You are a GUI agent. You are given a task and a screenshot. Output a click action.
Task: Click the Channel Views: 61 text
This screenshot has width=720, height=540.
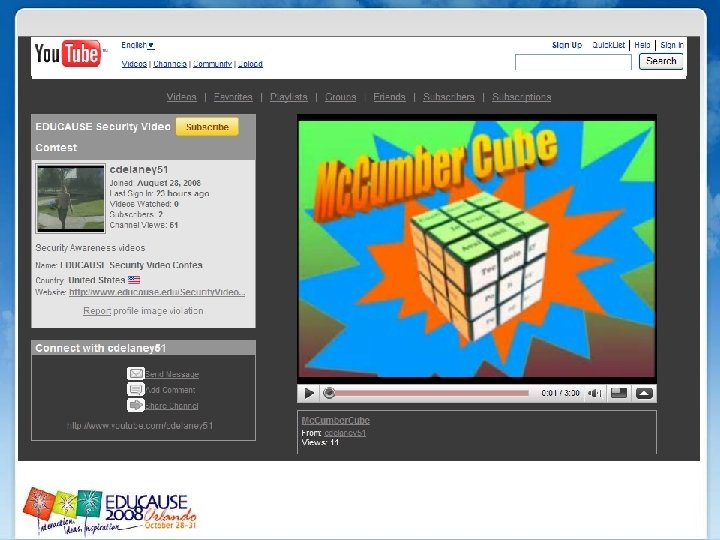144,225
